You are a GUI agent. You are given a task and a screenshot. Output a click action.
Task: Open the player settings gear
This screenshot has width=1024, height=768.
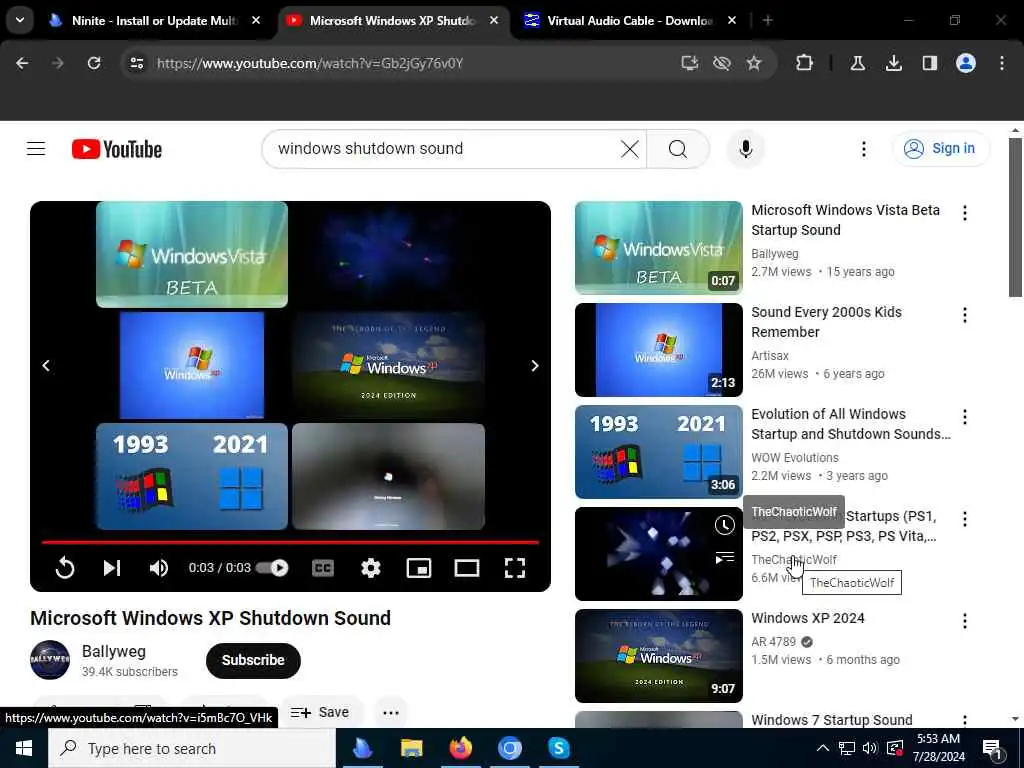(370, 568)
